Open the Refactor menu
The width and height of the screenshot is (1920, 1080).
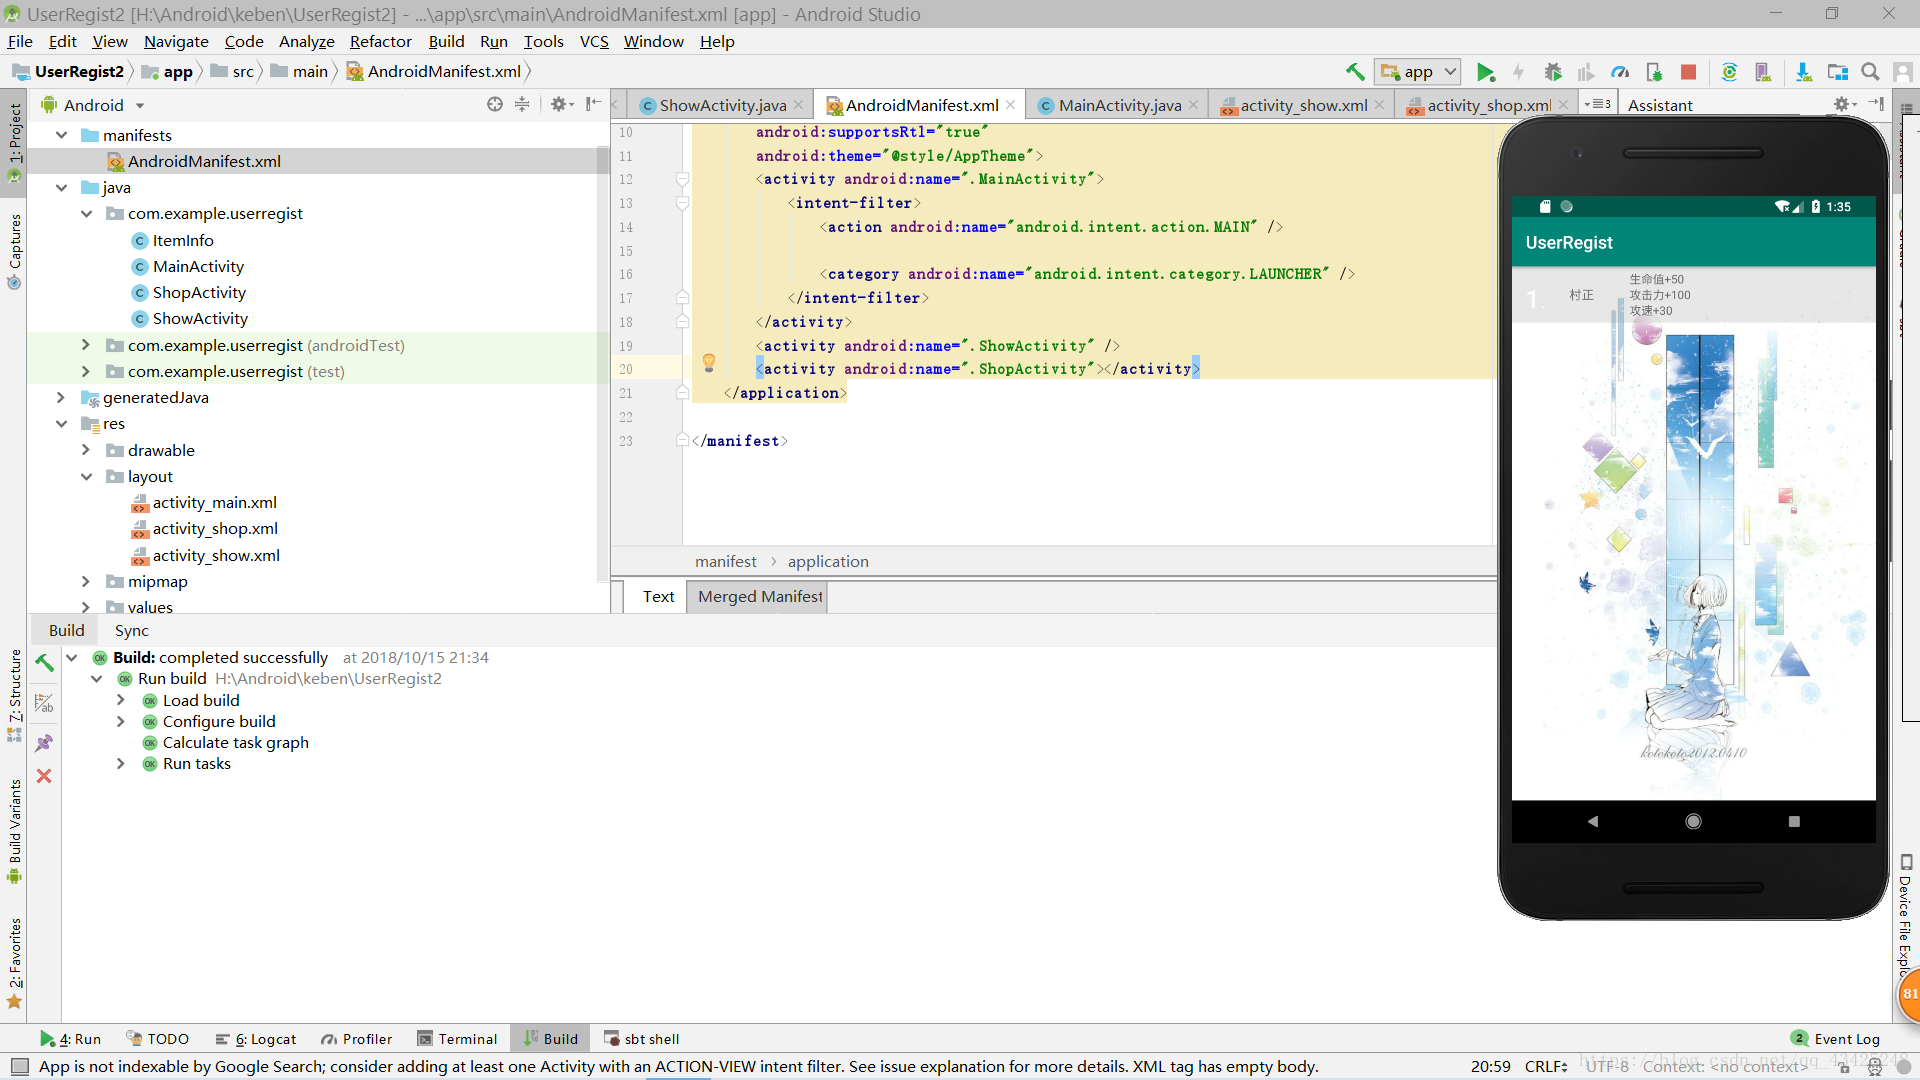(x=380, y=41)
